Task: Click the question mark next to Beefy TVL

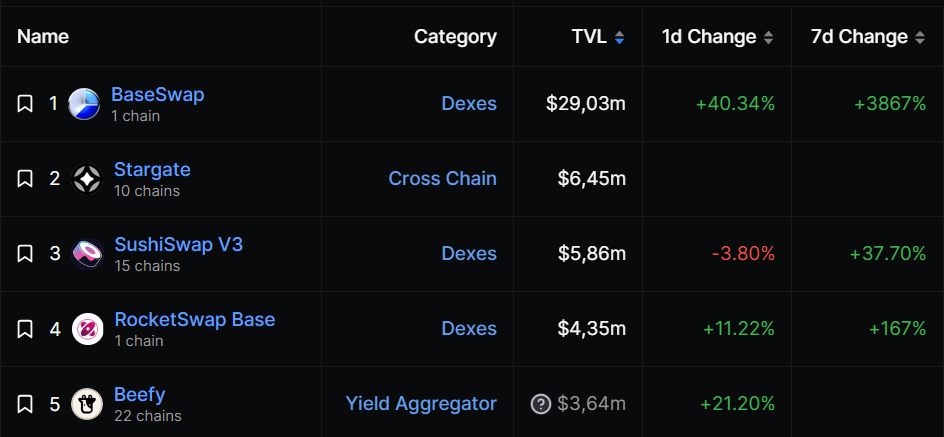Action: tap(541, 403)
